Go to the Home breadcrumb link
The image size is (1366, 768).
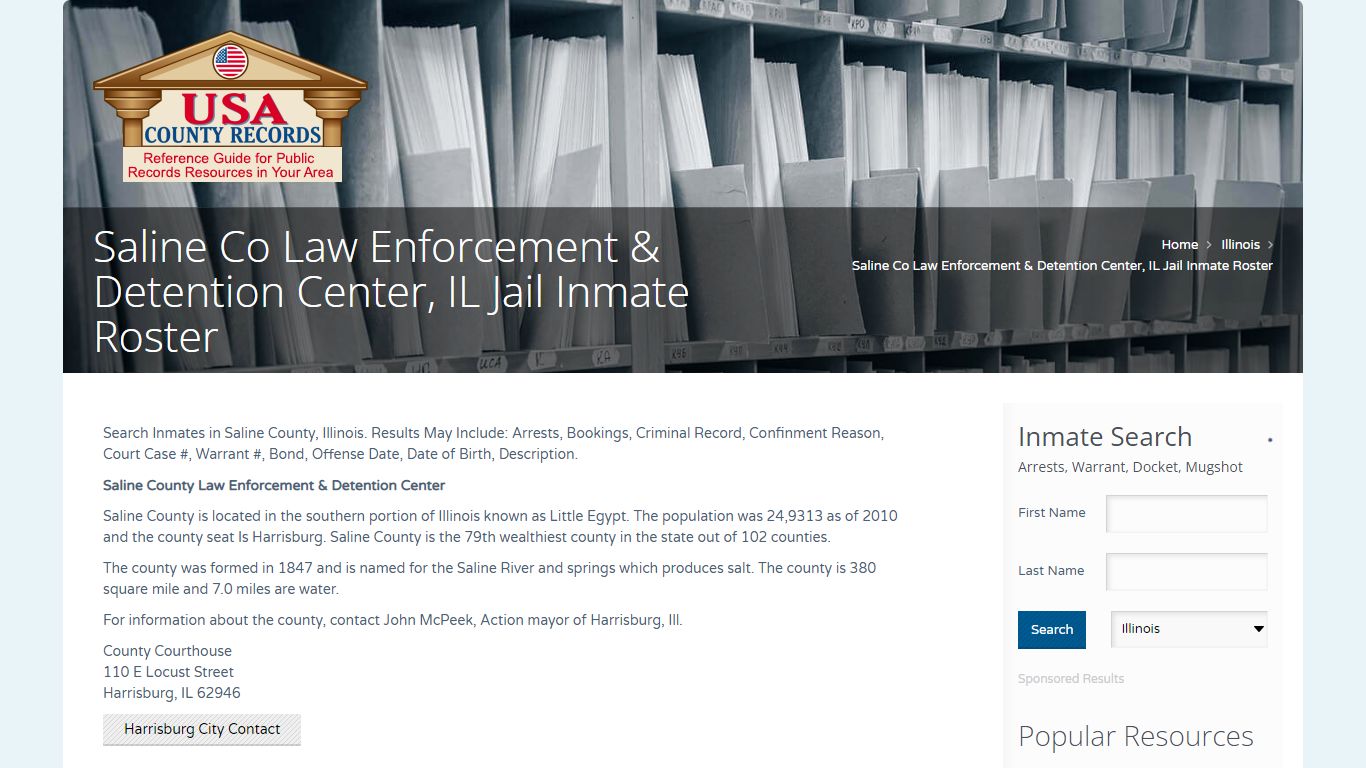pos(1179,245)
